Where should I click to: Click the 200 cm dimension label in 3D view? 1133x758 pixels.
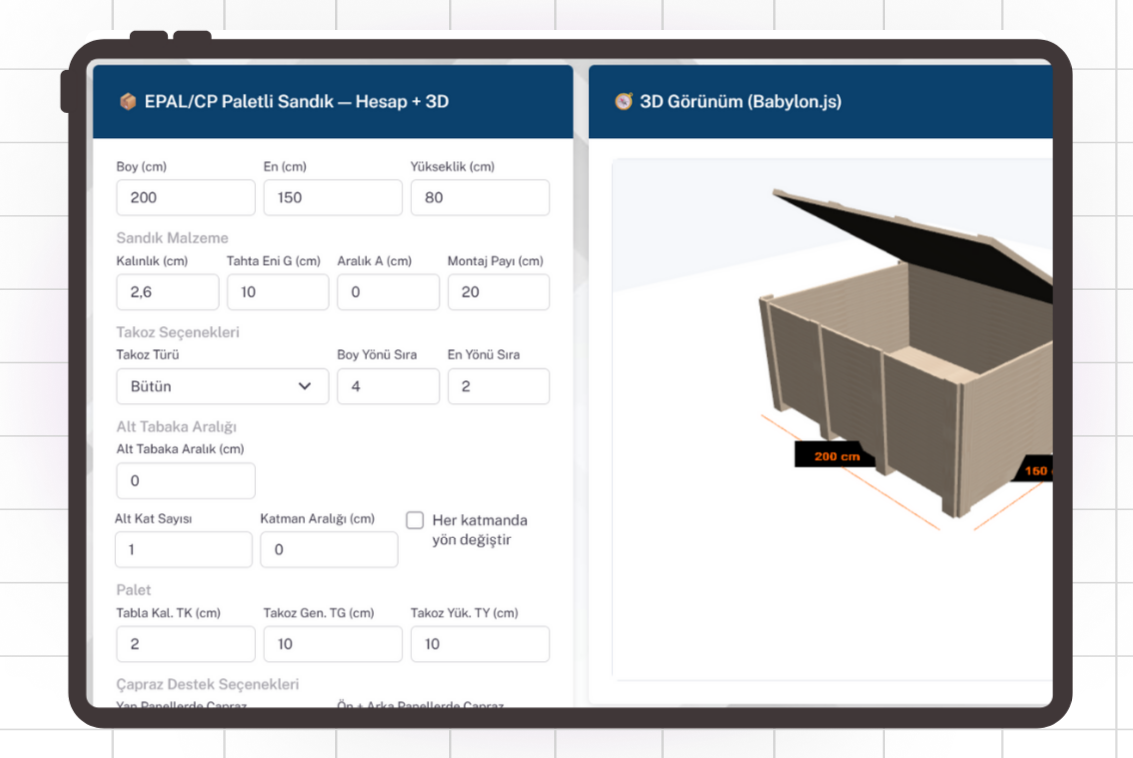click(837, 456)
